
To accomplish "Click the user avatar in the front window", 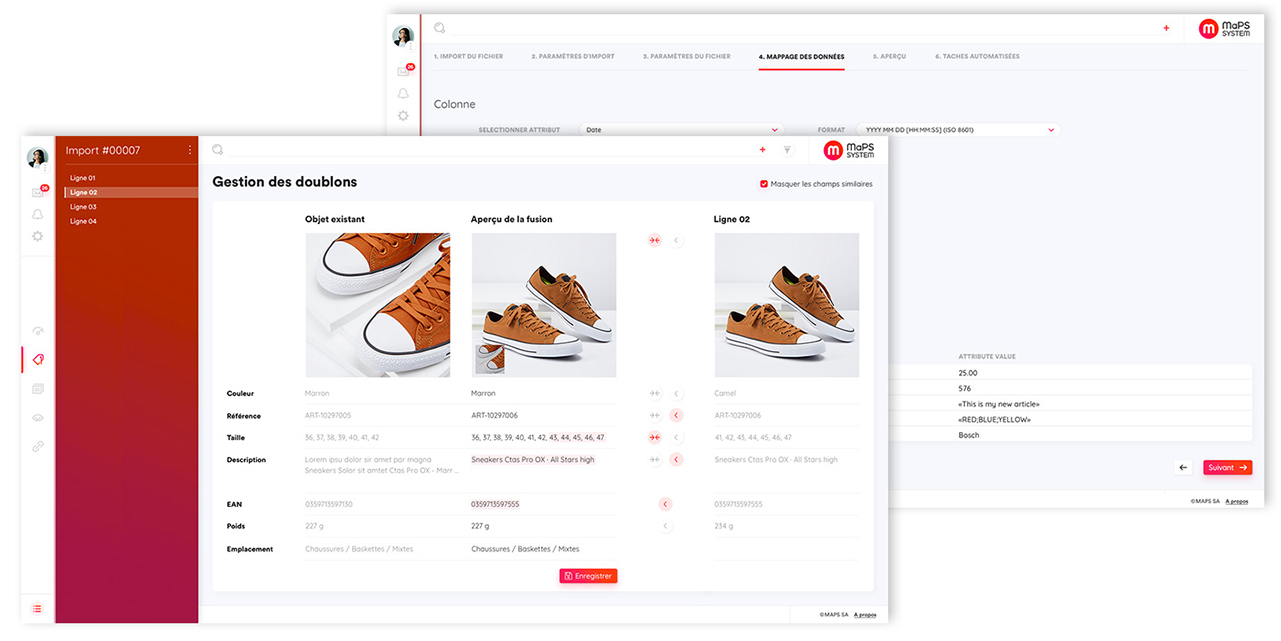I will point(38,158).
